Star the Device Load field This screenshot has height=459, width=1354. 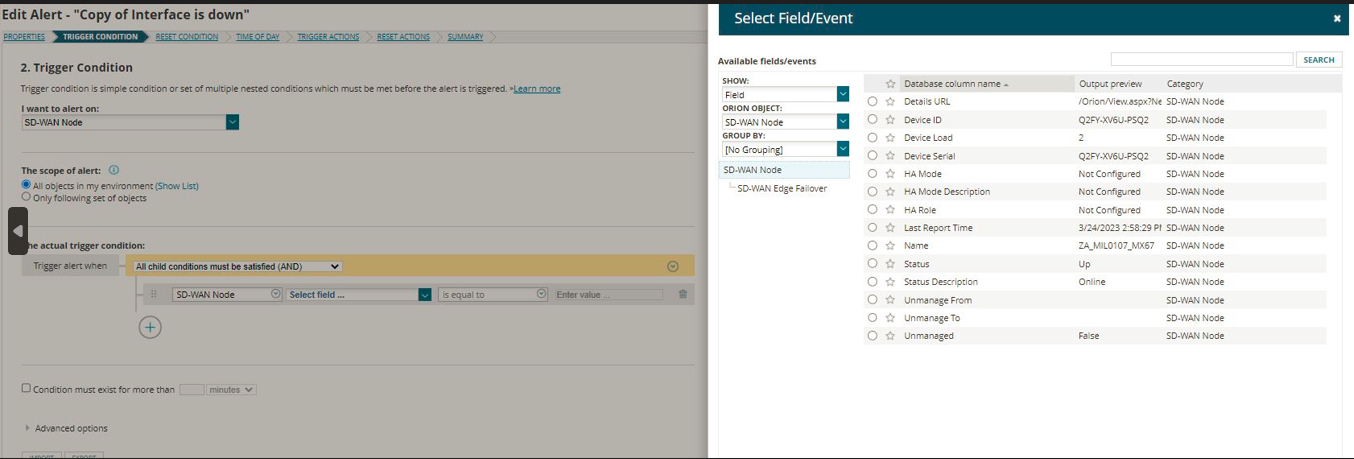click(x=890, y=138)
